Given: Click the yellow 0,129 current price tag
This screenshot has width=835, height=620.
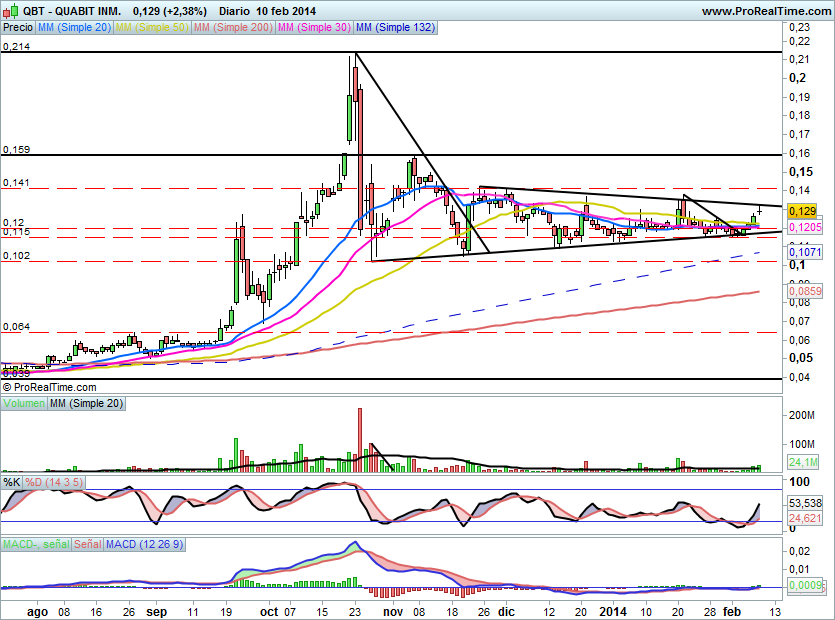Looking at the screenshot, I should pos(802,211).
